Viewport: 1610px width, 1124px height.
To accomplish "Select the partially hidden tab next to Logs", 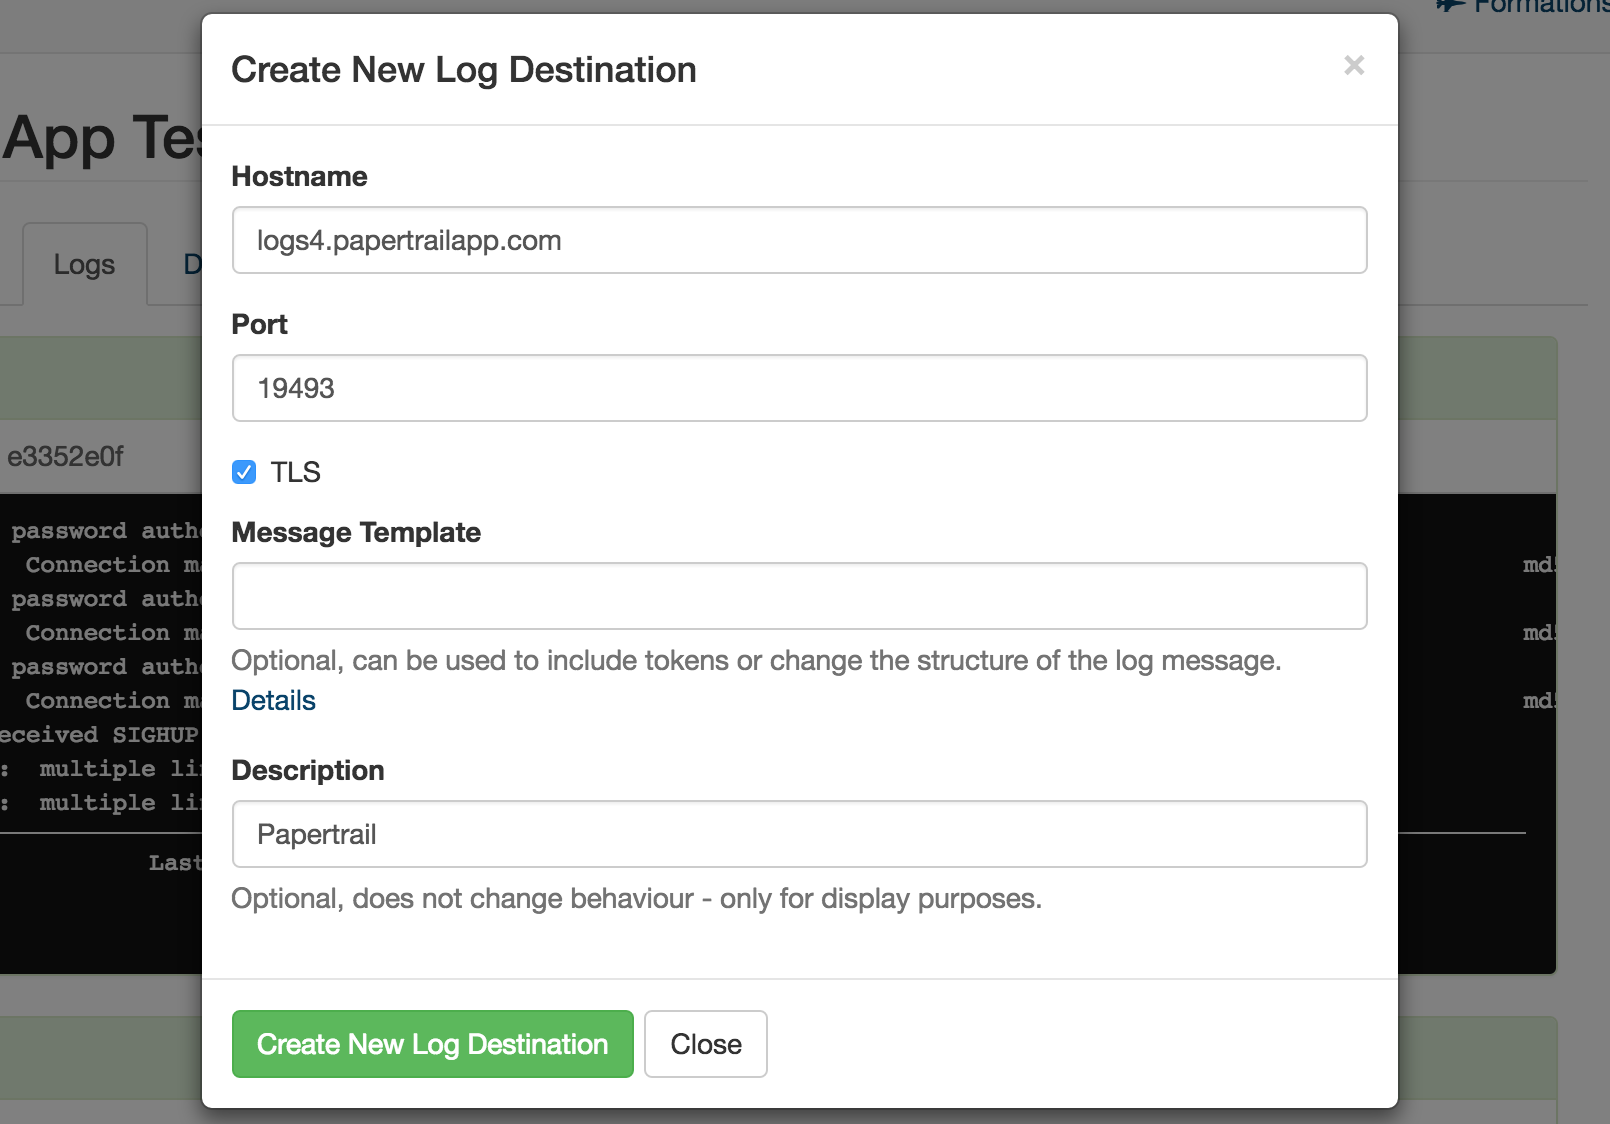I will point(192,265).
